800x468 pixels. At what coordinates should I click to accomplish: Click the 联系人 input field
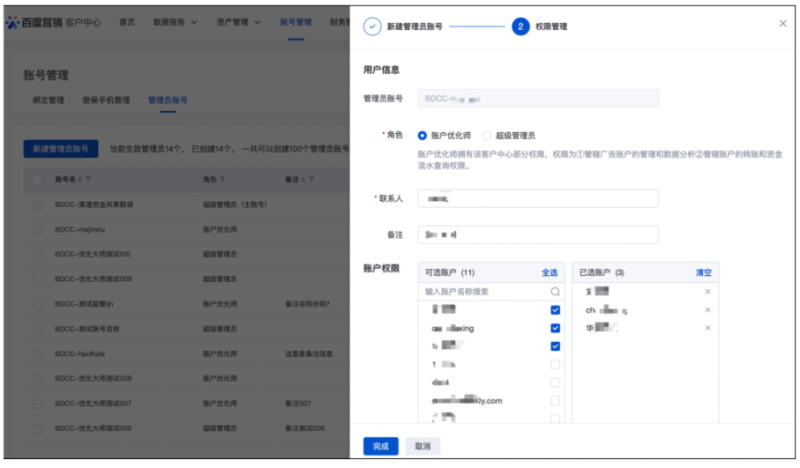point(538,199)
